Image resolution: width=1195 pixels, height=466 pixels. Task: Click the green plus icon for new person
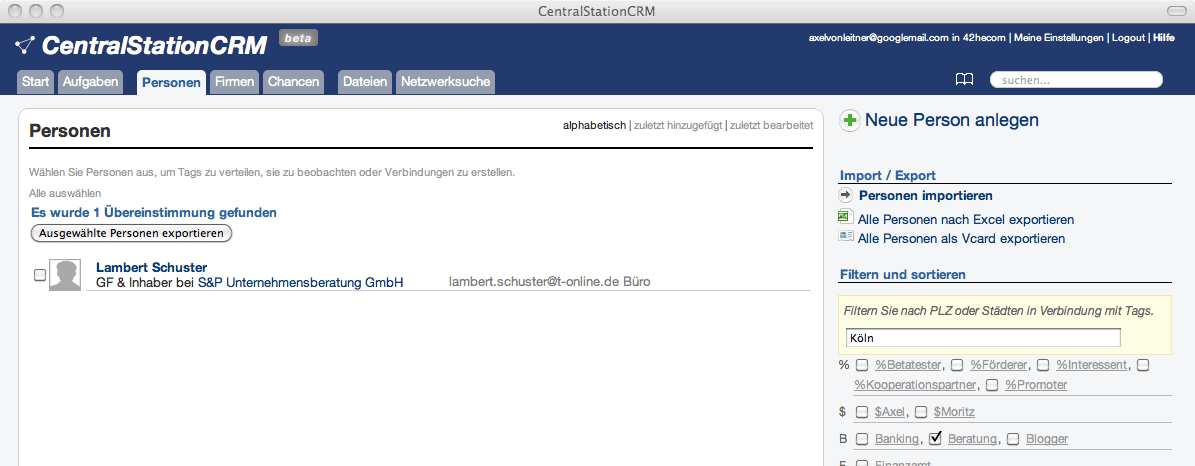click(850, 121)
